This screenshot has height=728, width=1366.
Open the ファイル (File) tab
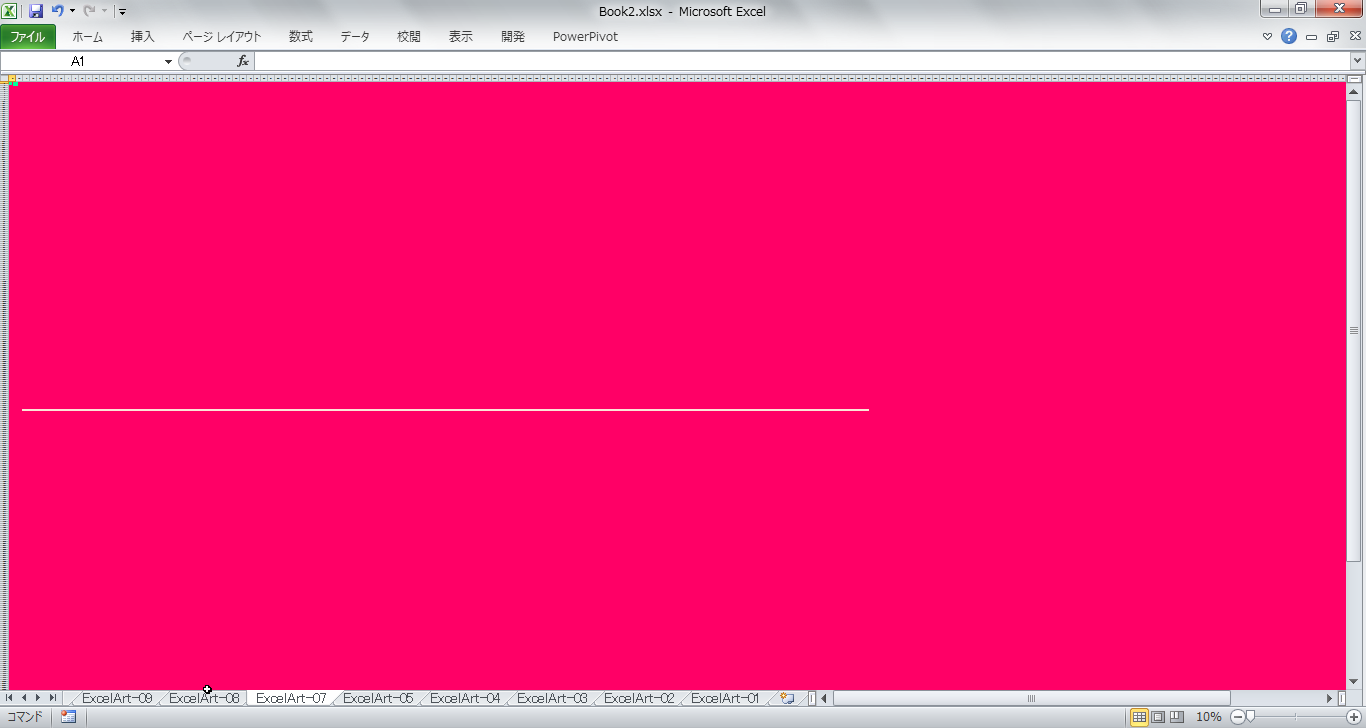28,37
